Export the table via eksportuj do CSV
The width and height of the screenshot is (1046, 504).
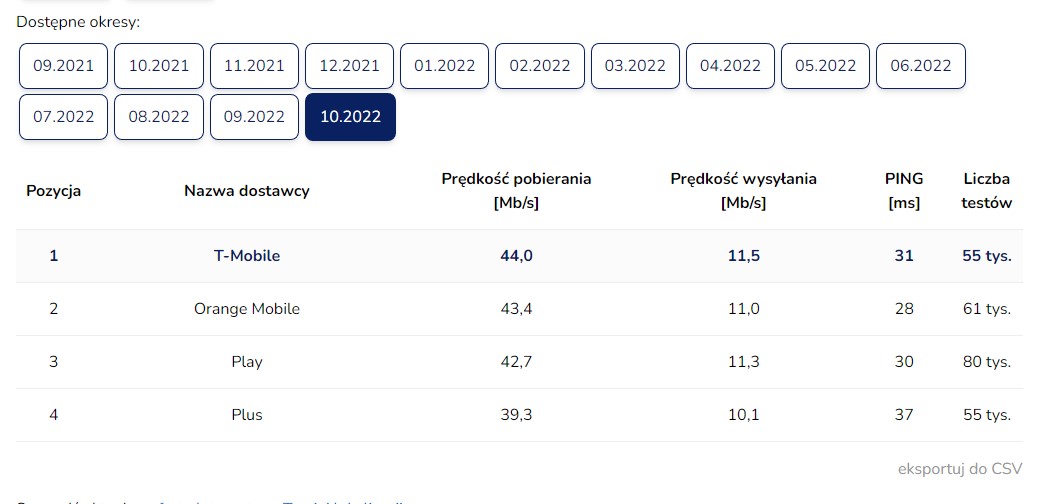tap(960, 468)
